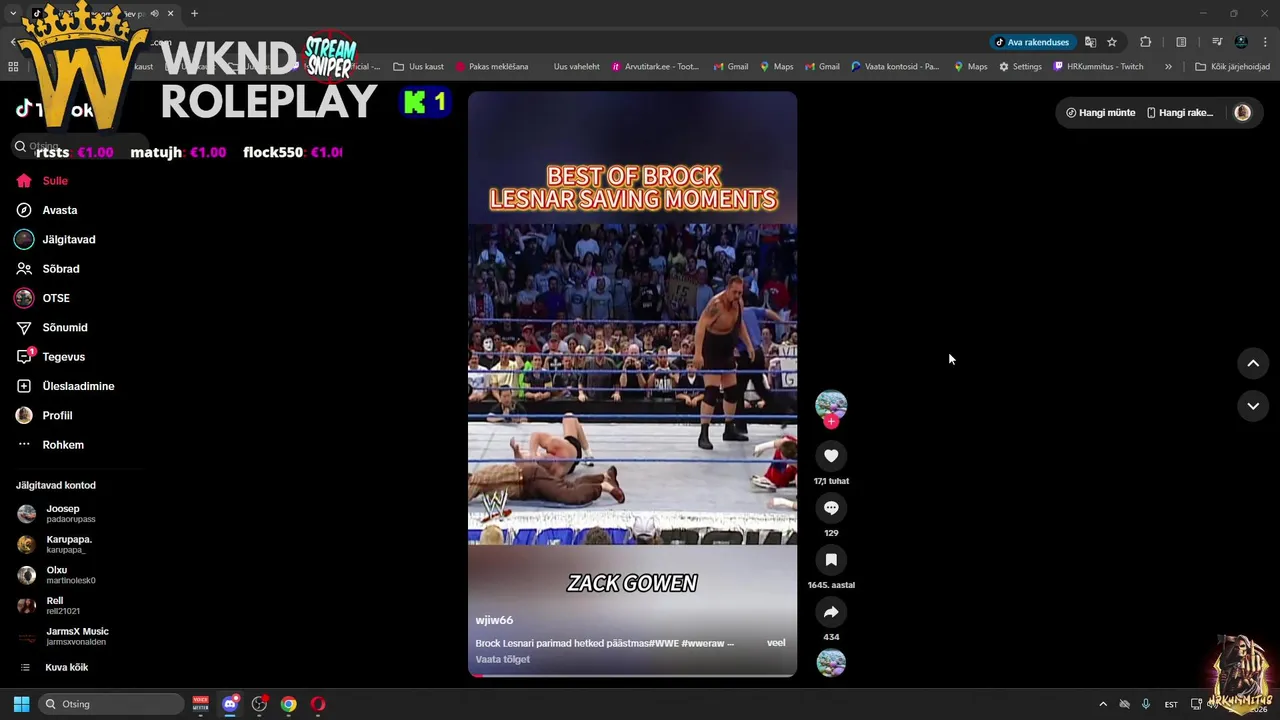Open the Sulle home feed

(x=42, y=181)
